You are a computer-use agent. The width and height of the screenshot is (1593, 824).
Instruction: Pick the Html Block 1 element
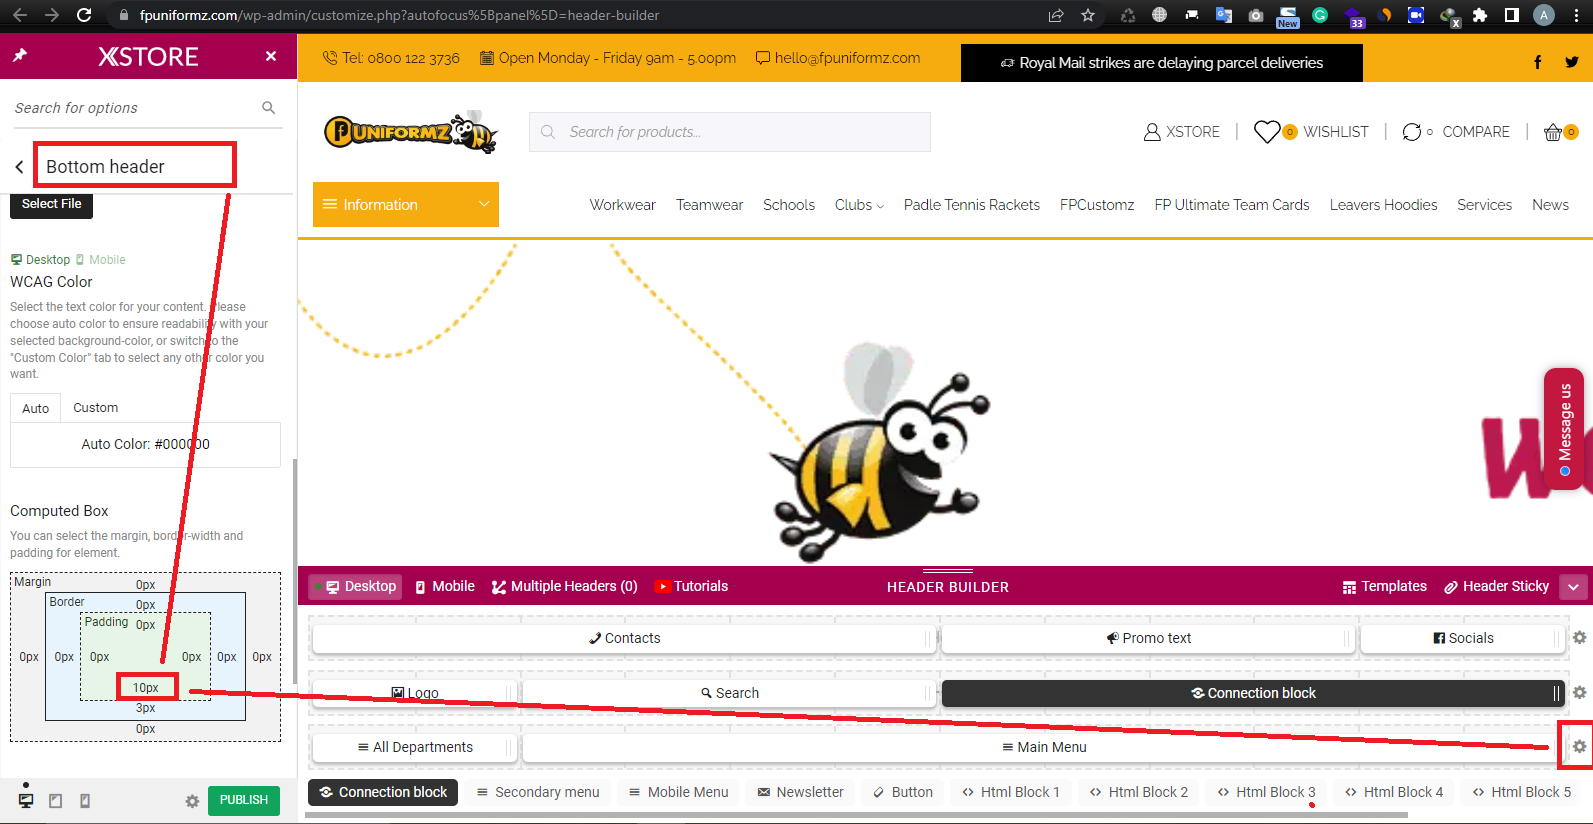[1011, 792]
